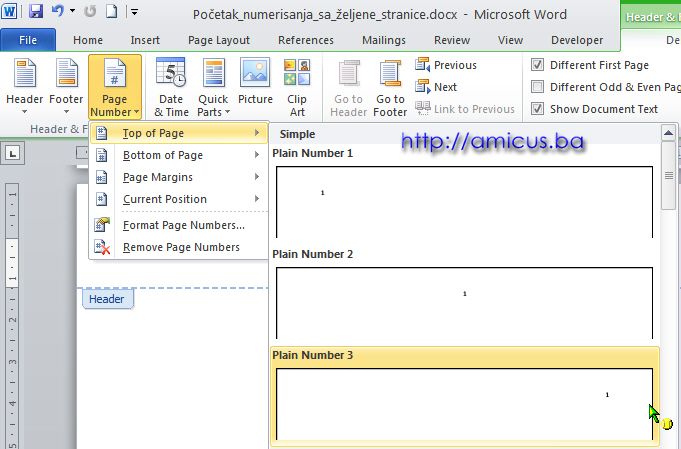
Task: Create a new document from quick access toolbar
Action: pyautogui.click(x=112, y=11)
